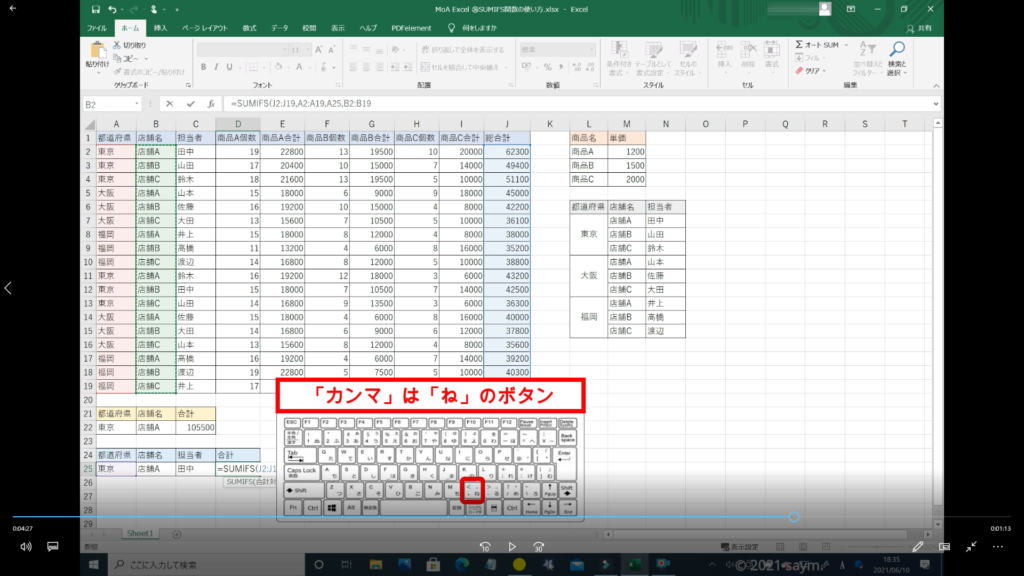
Task: Click the pen edit icon in video controls
Action: tap(918, 547)
